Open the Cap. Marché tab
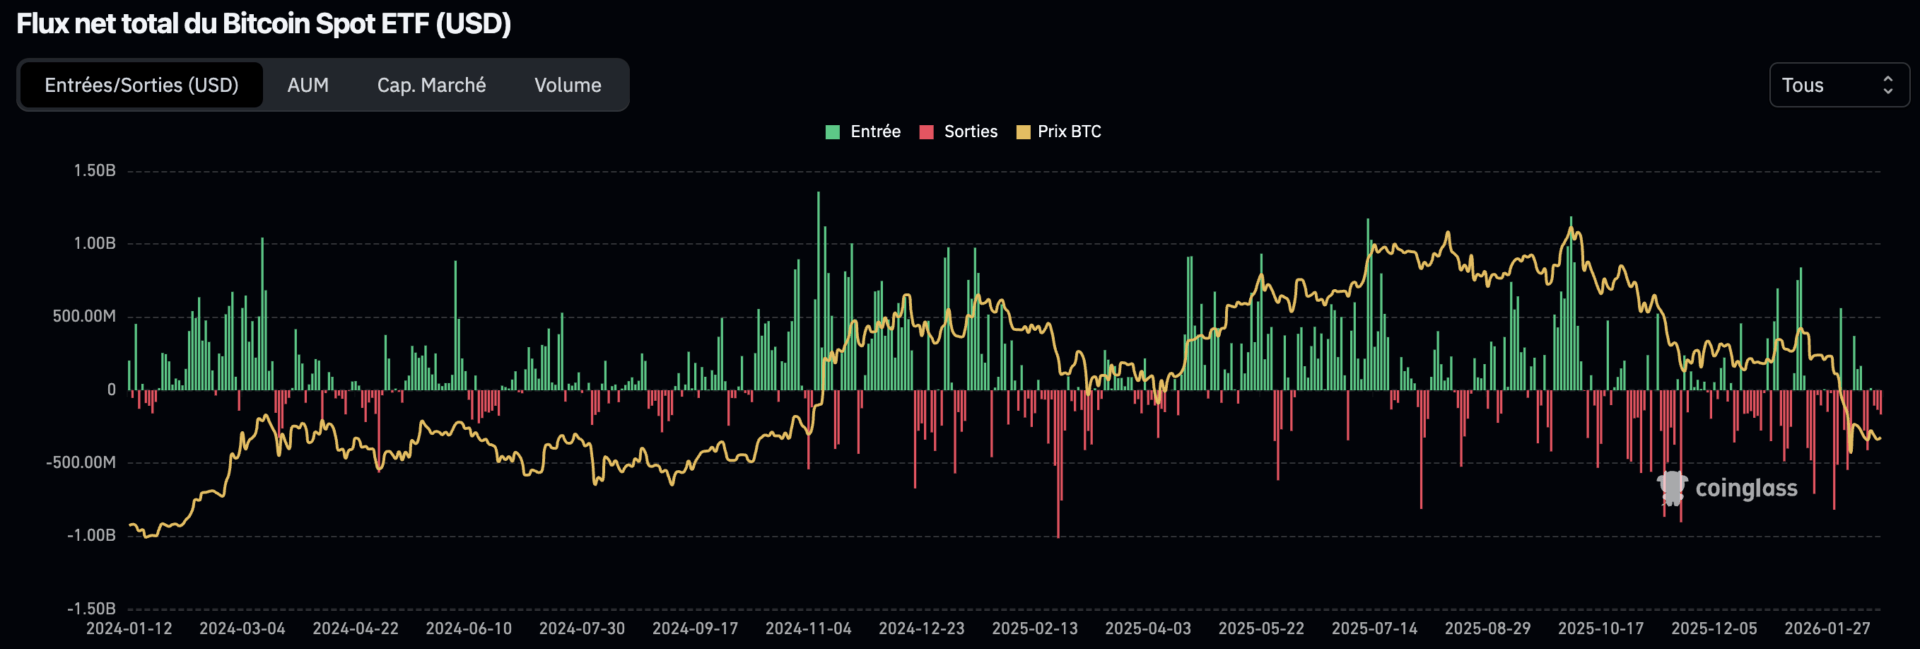Viewport: 1920px width, 649px height. 431,85
